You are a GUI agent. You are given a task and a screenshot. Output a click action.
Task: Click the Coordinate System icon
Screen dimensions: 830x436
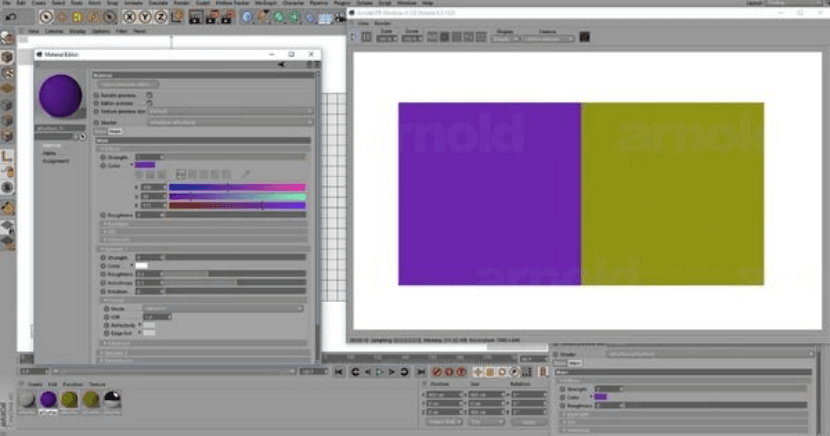[177, 17]
